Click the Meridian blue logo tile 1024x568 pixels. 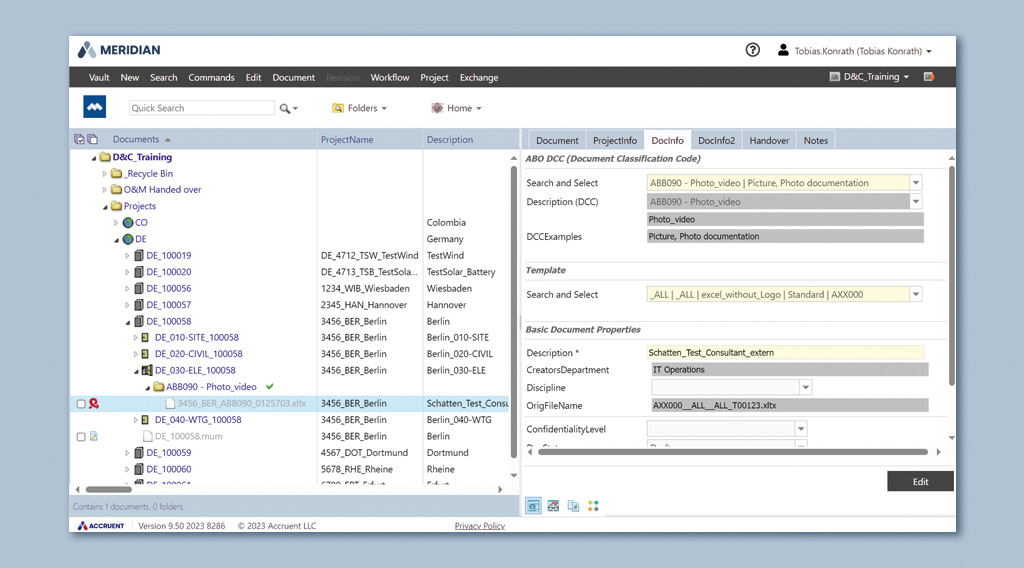[95, 107]
